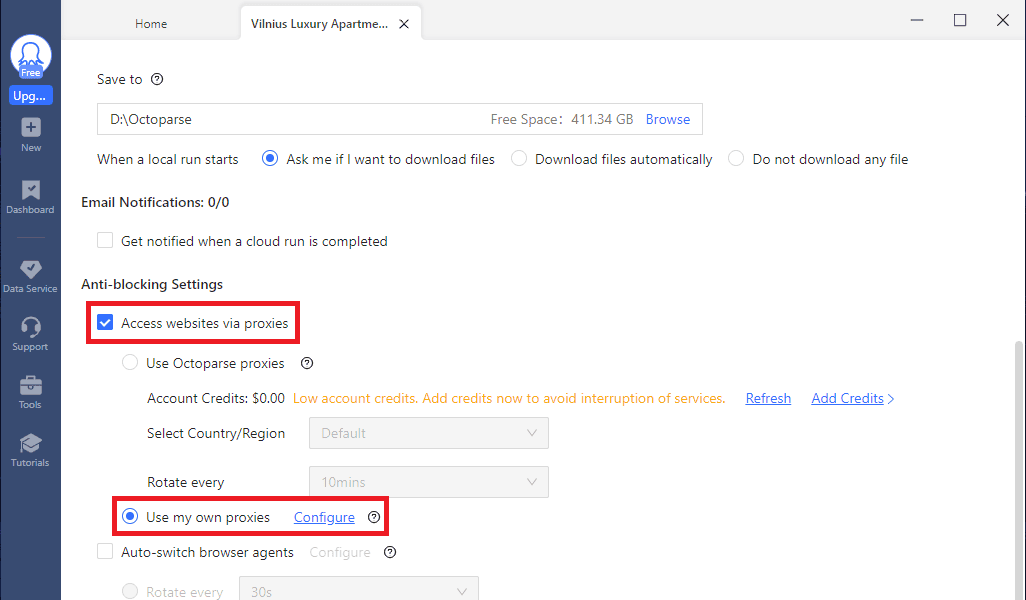Open the Free account profile avatar
This screenshot has height=600, width=1026.
pyautogui.click(x=30, y=57)
